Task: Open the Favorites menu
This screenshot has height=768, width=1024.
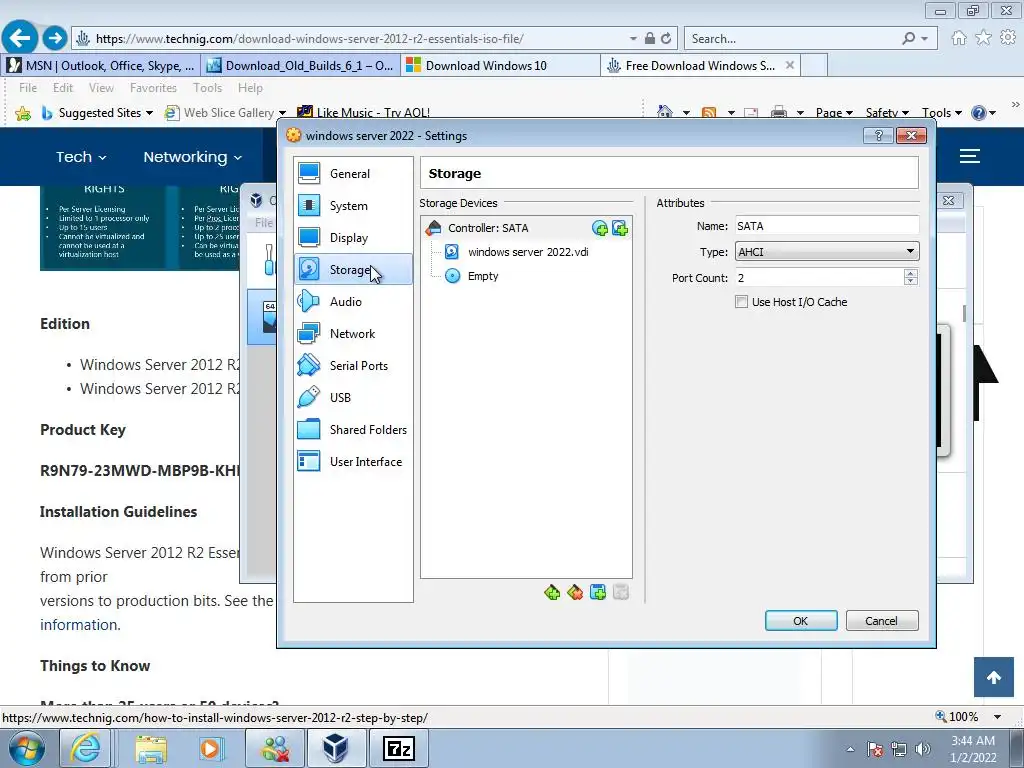Action: pos(153,88)
